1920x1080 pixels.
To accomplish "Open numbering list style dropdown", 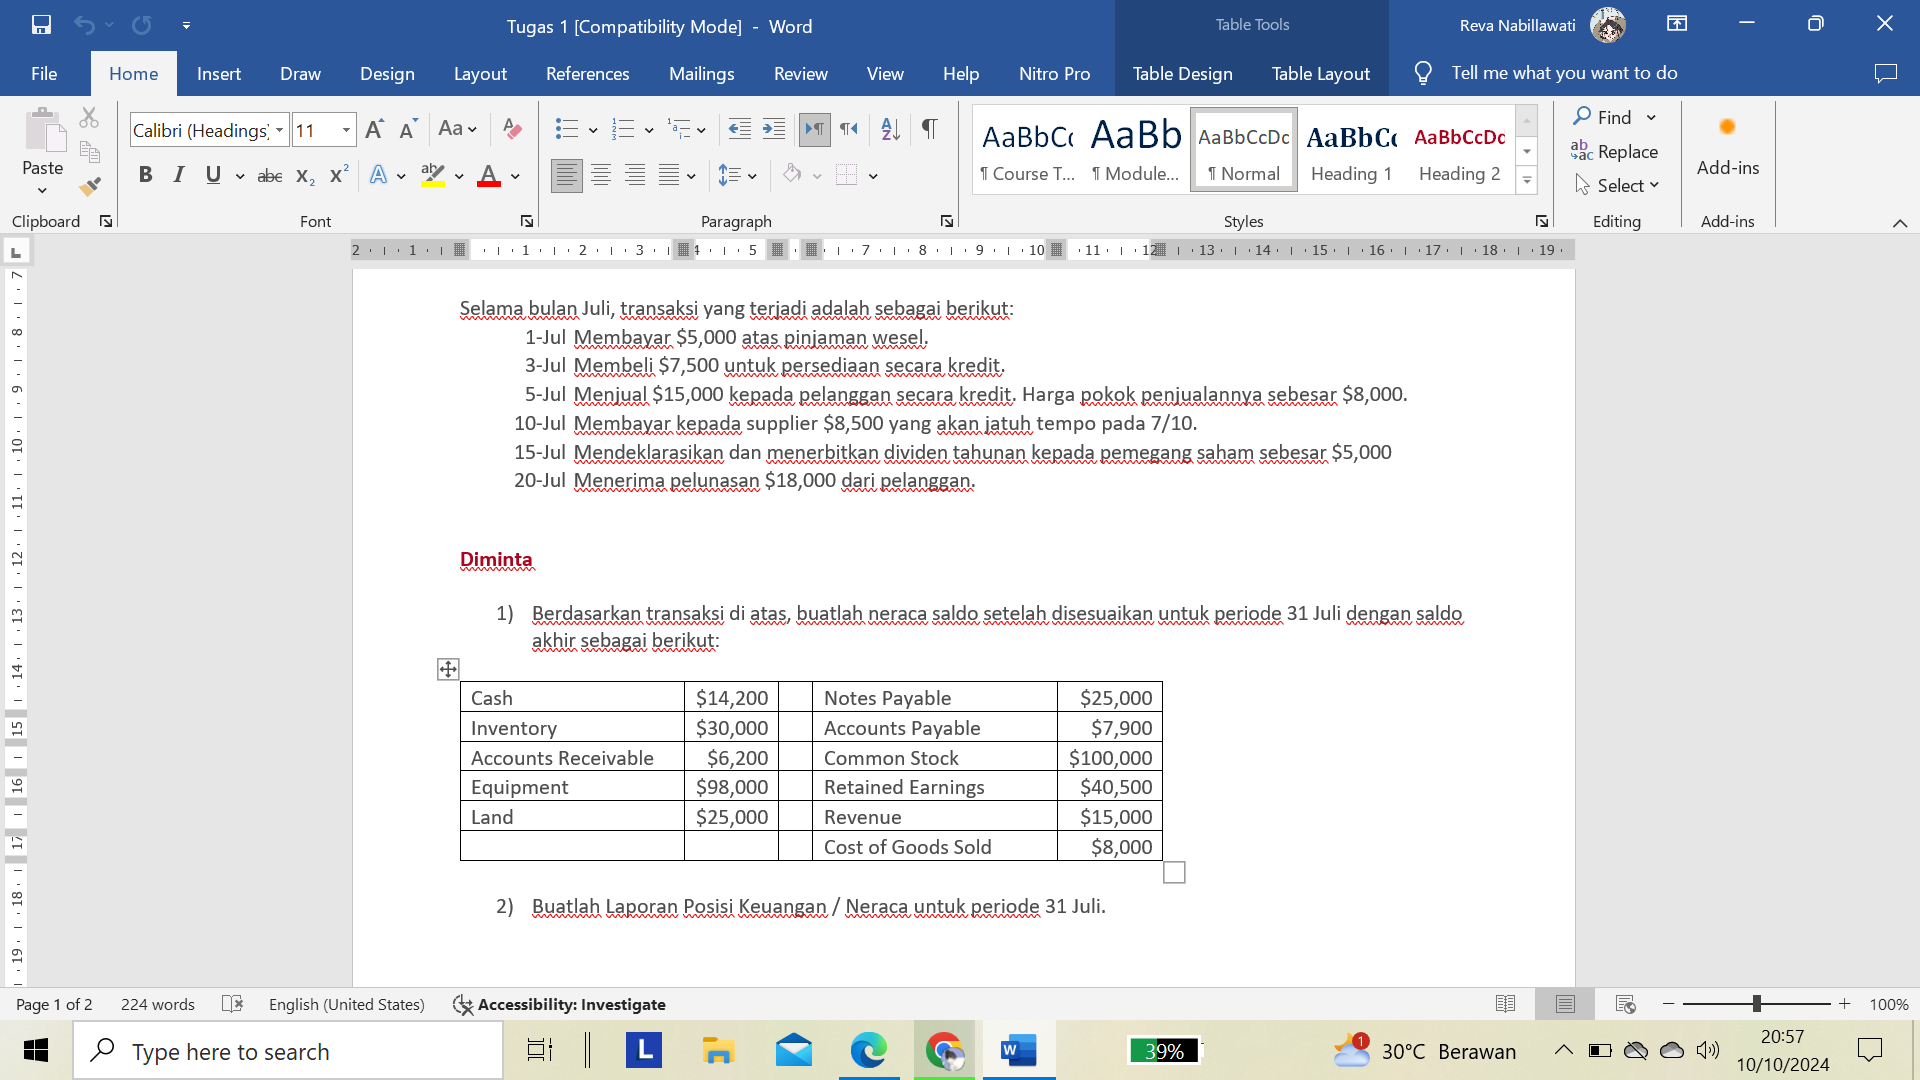I will click(x=649, y=130).
